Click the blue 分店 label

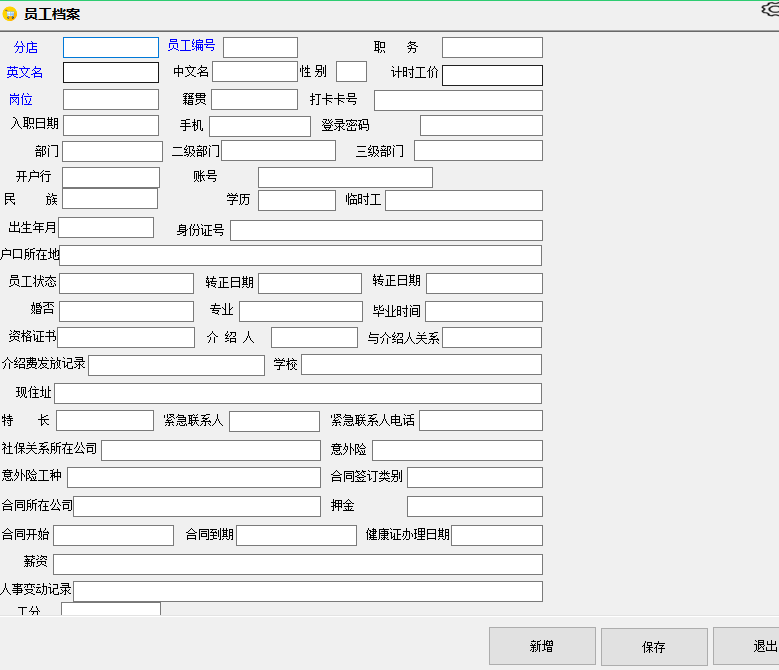tap(26, 47)
